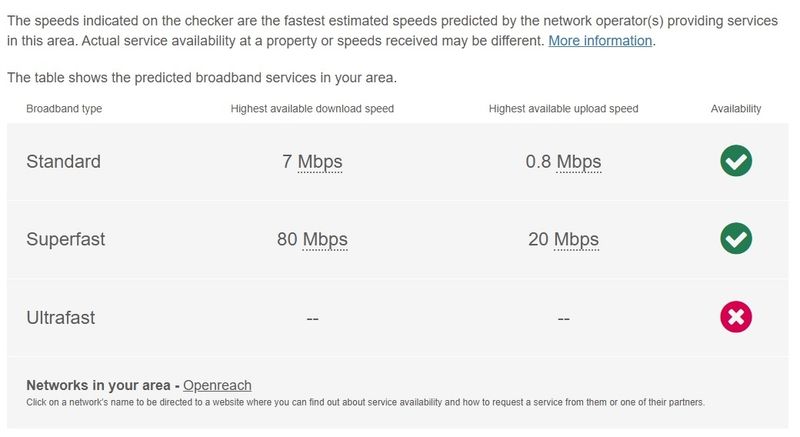Click the red cross icon for Ultrafast
The height and width of the screenshot is (437, 800).
[736, 317]
